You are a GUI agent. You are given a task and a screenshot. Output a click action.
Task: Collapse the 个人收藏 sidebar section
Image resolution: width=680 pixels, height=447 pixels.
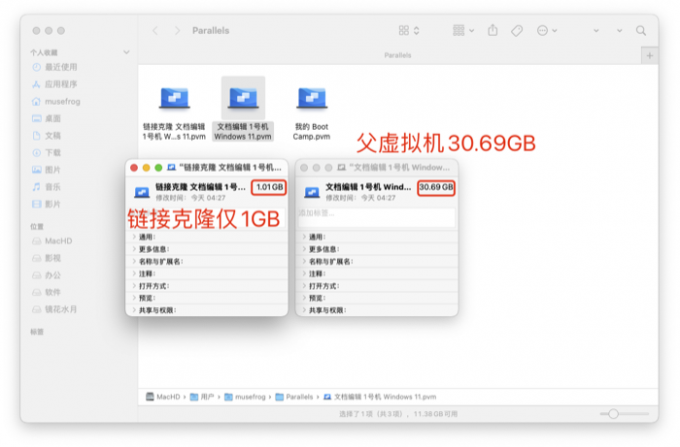(x=126, y=52)
